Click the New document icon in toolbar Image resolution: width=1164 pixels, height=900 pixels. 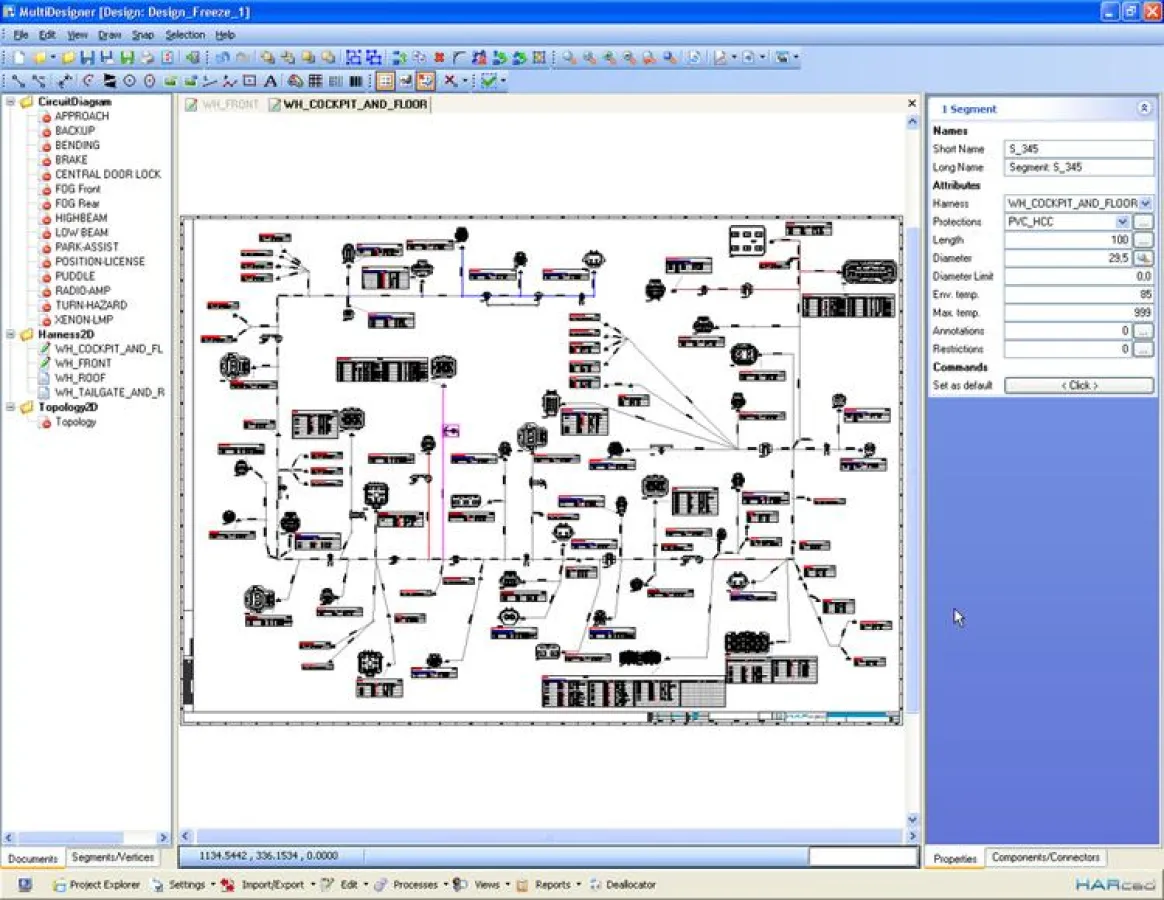pyautogui.click(x=19, y=58)
